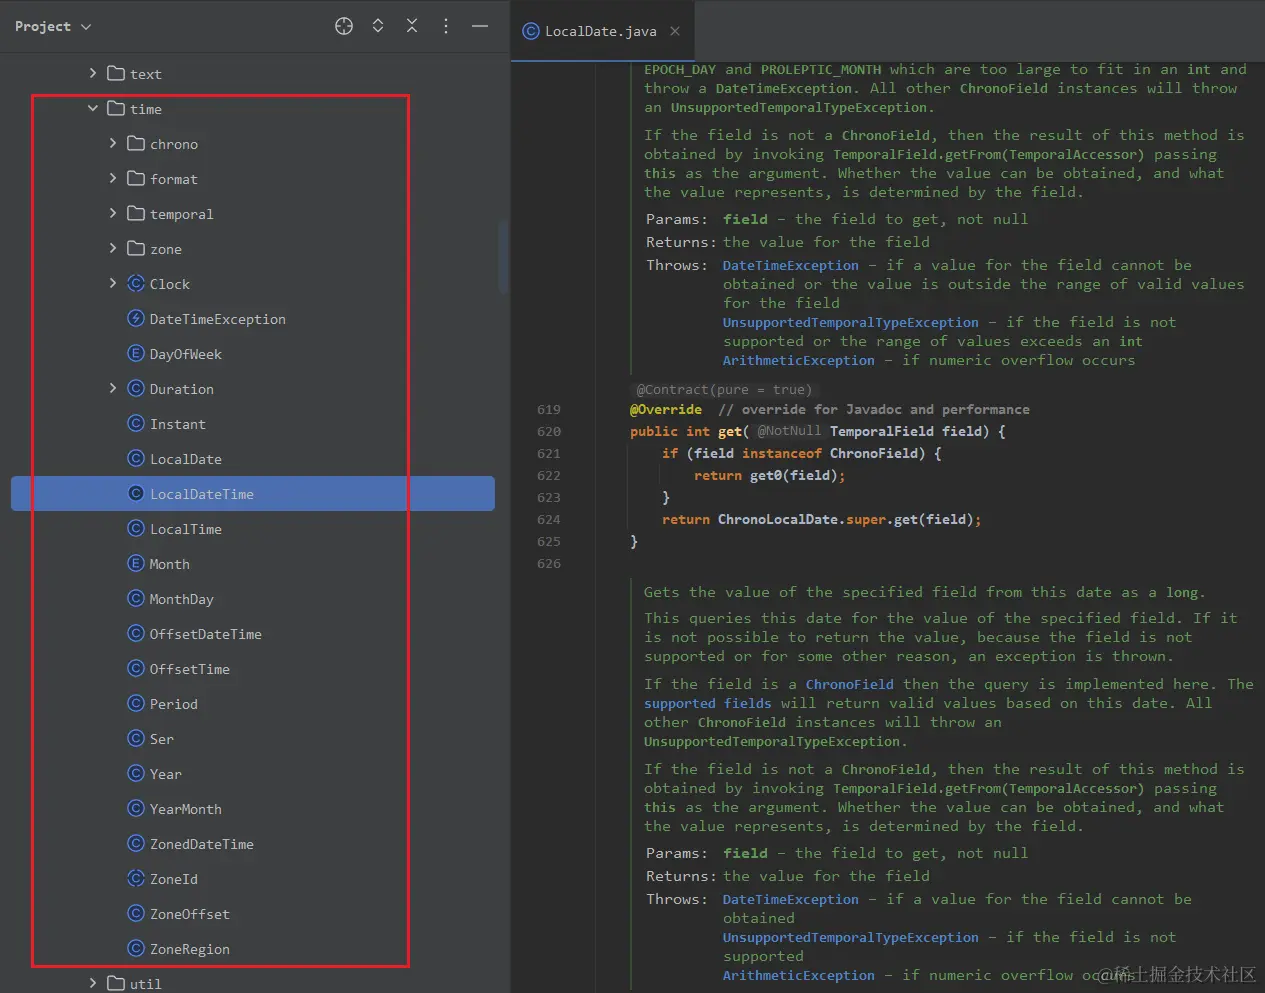Click the Collapse All icon in Project toolbar
Viewport: 1265px width, 993px height.
tap(412, 26)
